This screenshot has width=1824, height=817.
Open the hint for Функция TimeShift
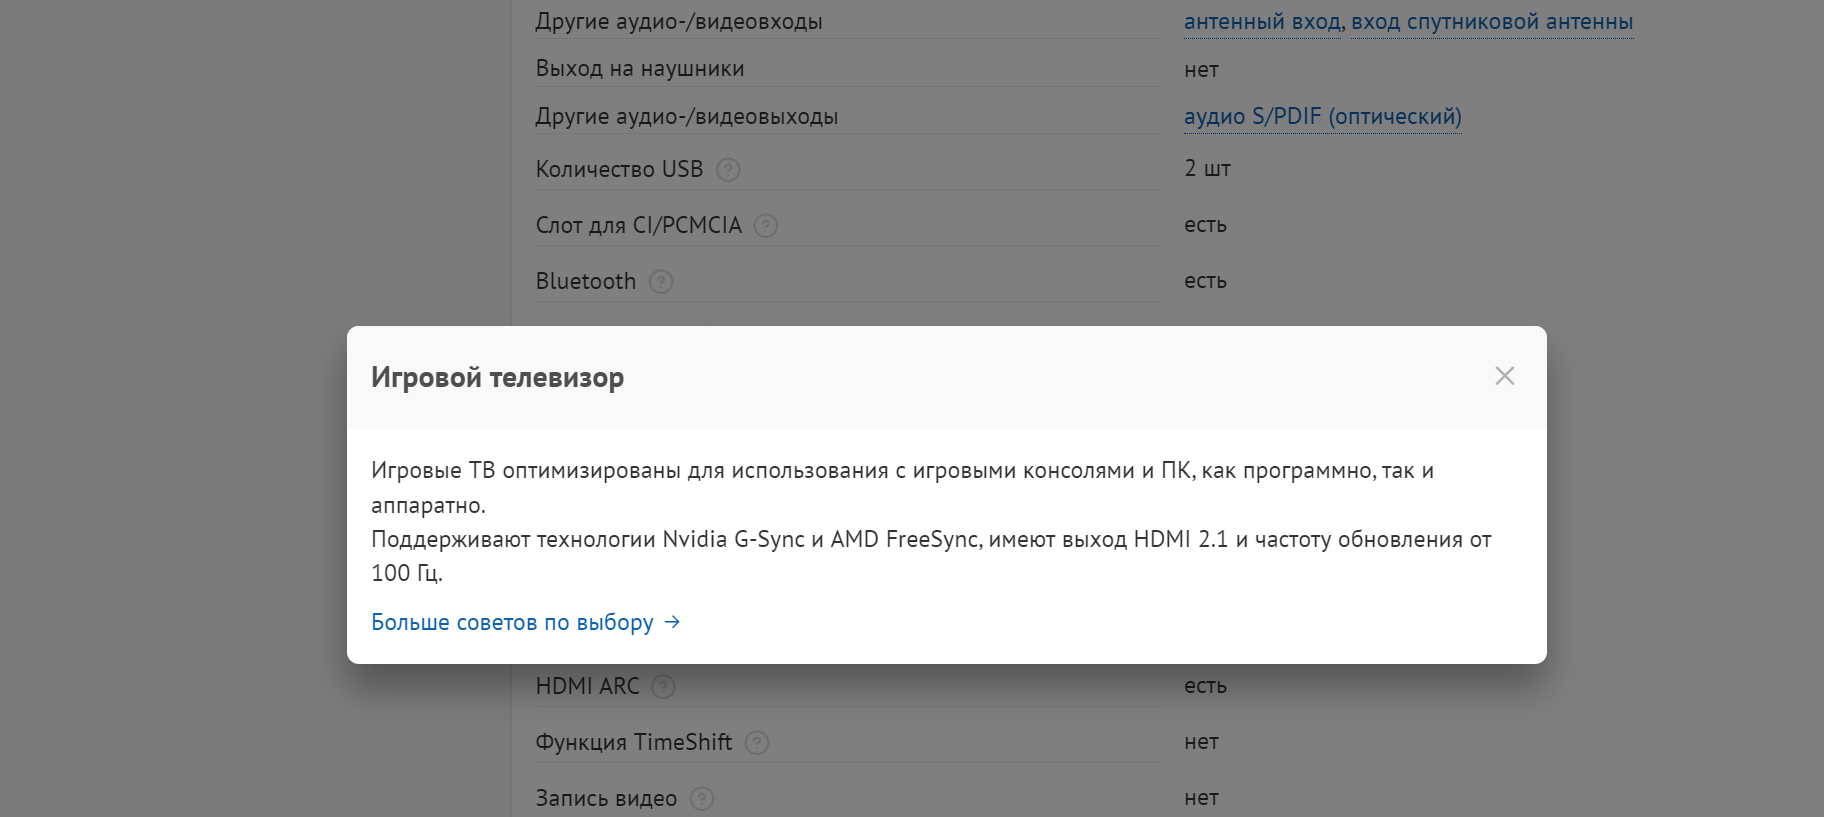(757, 742)
